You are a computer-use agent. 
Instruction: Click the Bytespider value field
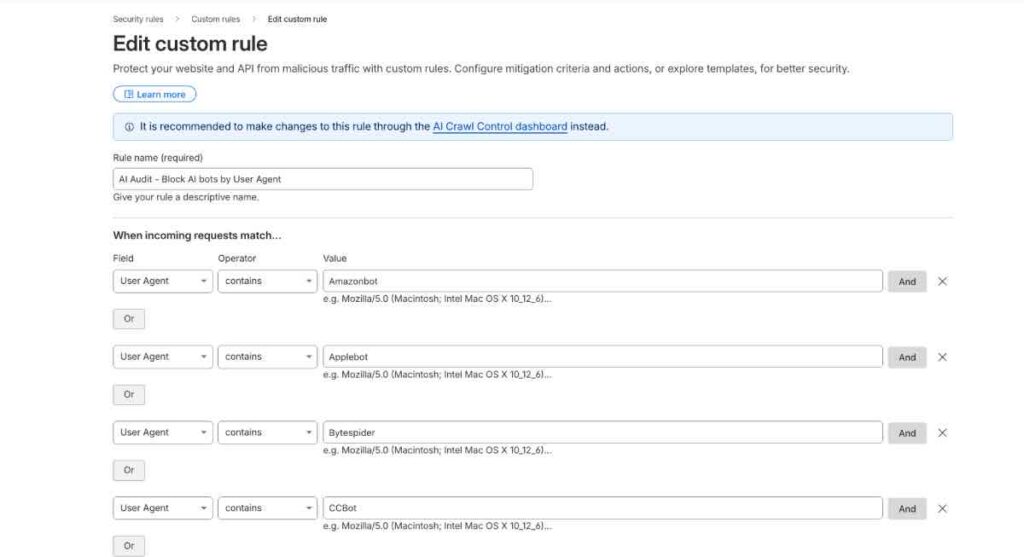(x=602, y=432)
